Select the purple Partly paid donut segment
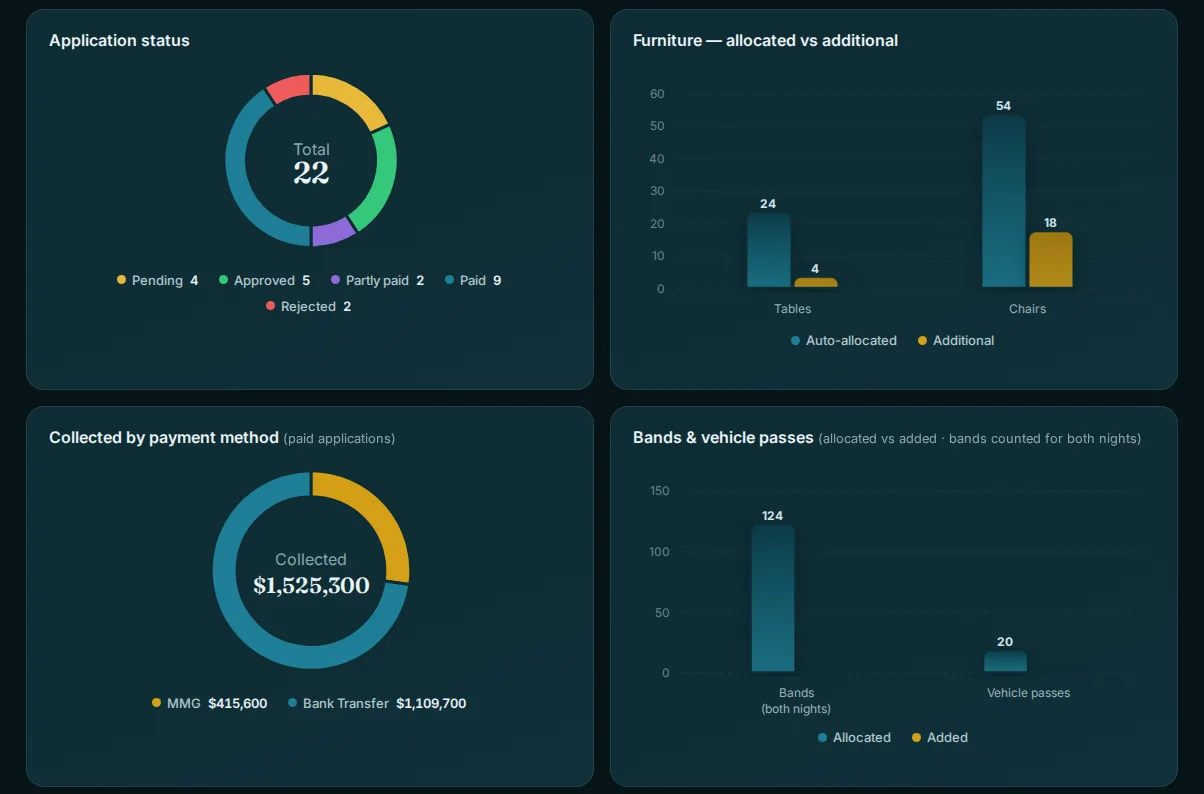Image resolution: width=1204 pixels, height=794 pixels. [332, 232]
